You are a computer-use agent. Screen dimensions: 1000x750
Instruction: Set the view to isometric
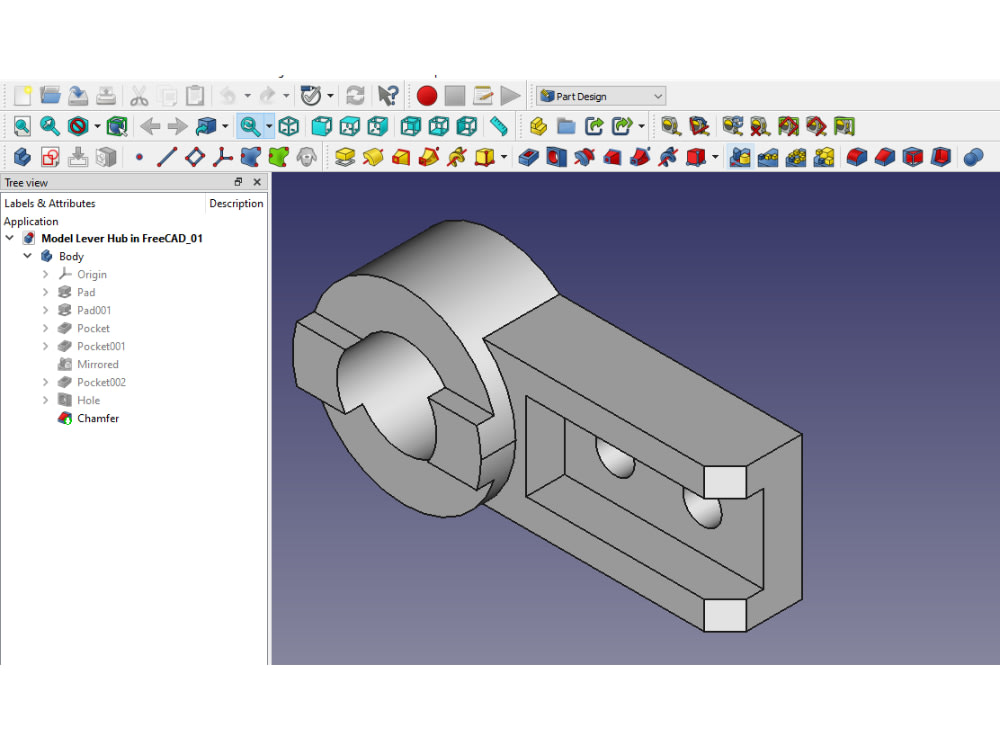click(287, 126)
